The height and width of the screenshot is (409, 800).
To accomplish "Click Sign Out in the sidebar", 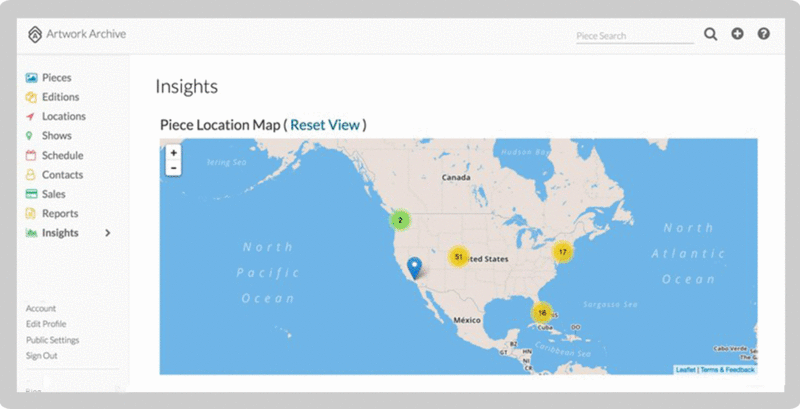I will coord(41,355).
